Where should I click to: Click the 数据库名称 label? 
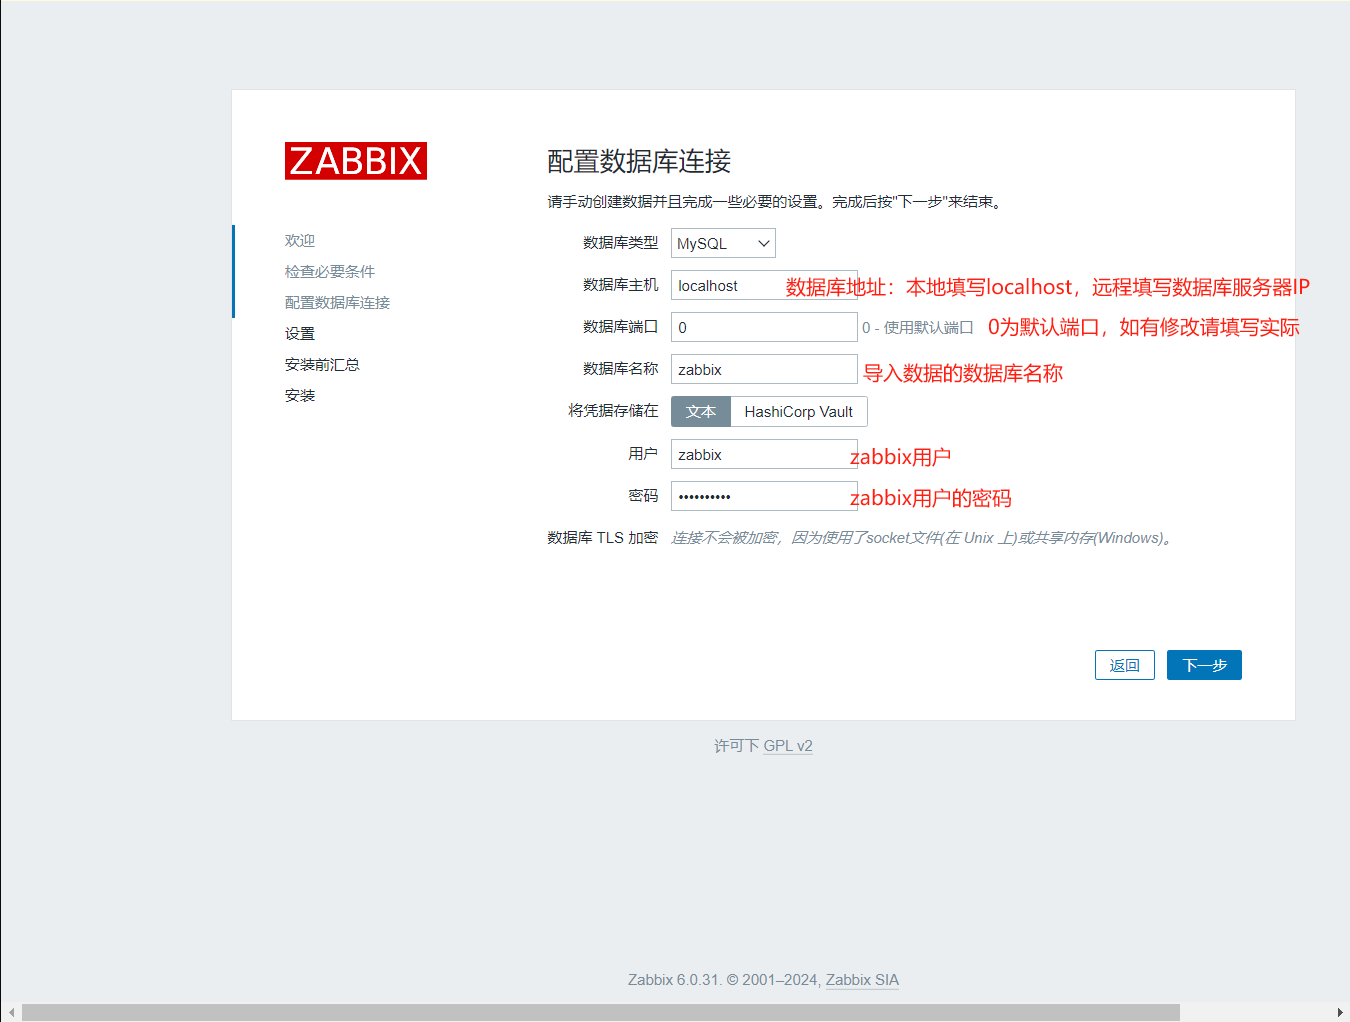click(620, 369)
